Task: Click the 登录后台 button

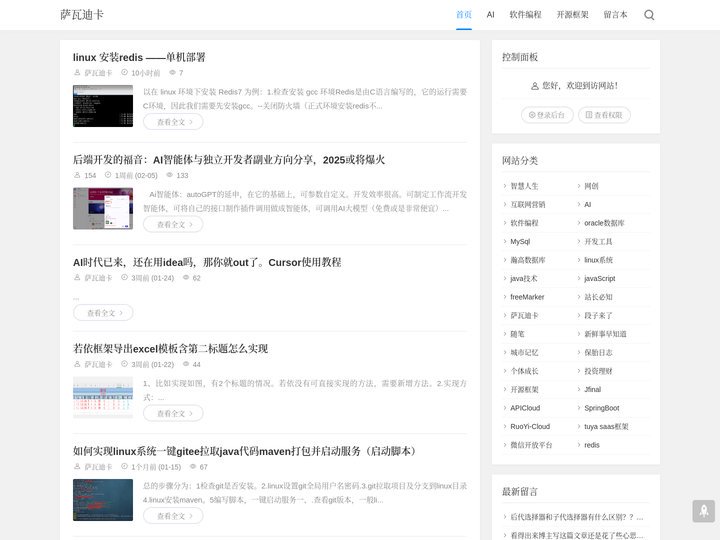Action: click(x=547, y=115)
